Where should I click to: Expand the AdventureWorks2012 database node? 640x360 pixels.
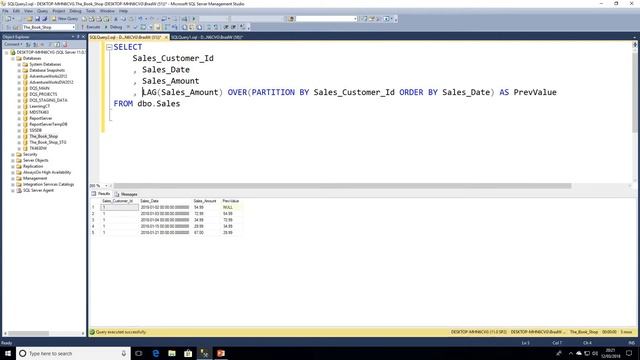point(19,76)
